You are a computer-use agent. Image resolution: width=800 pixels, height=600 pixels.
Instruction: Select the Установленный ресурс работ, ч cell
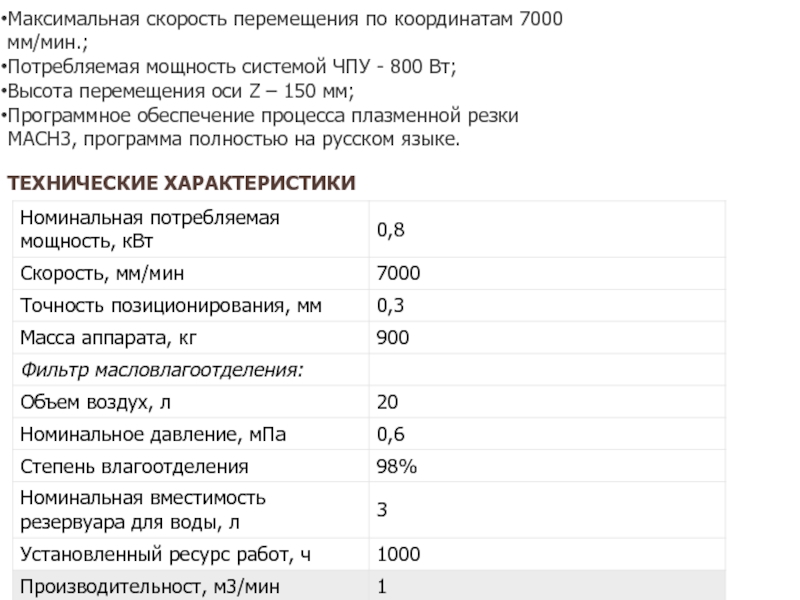point(191,555)
